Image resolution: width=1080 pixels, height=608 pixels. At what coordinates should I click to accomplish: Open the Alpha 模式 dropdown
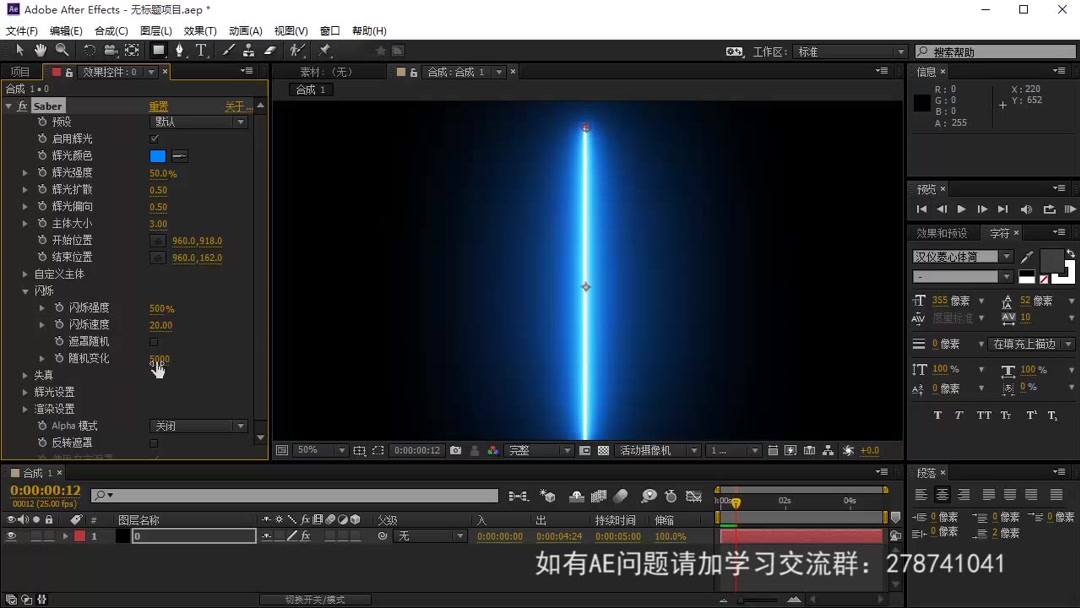point(197,425)
